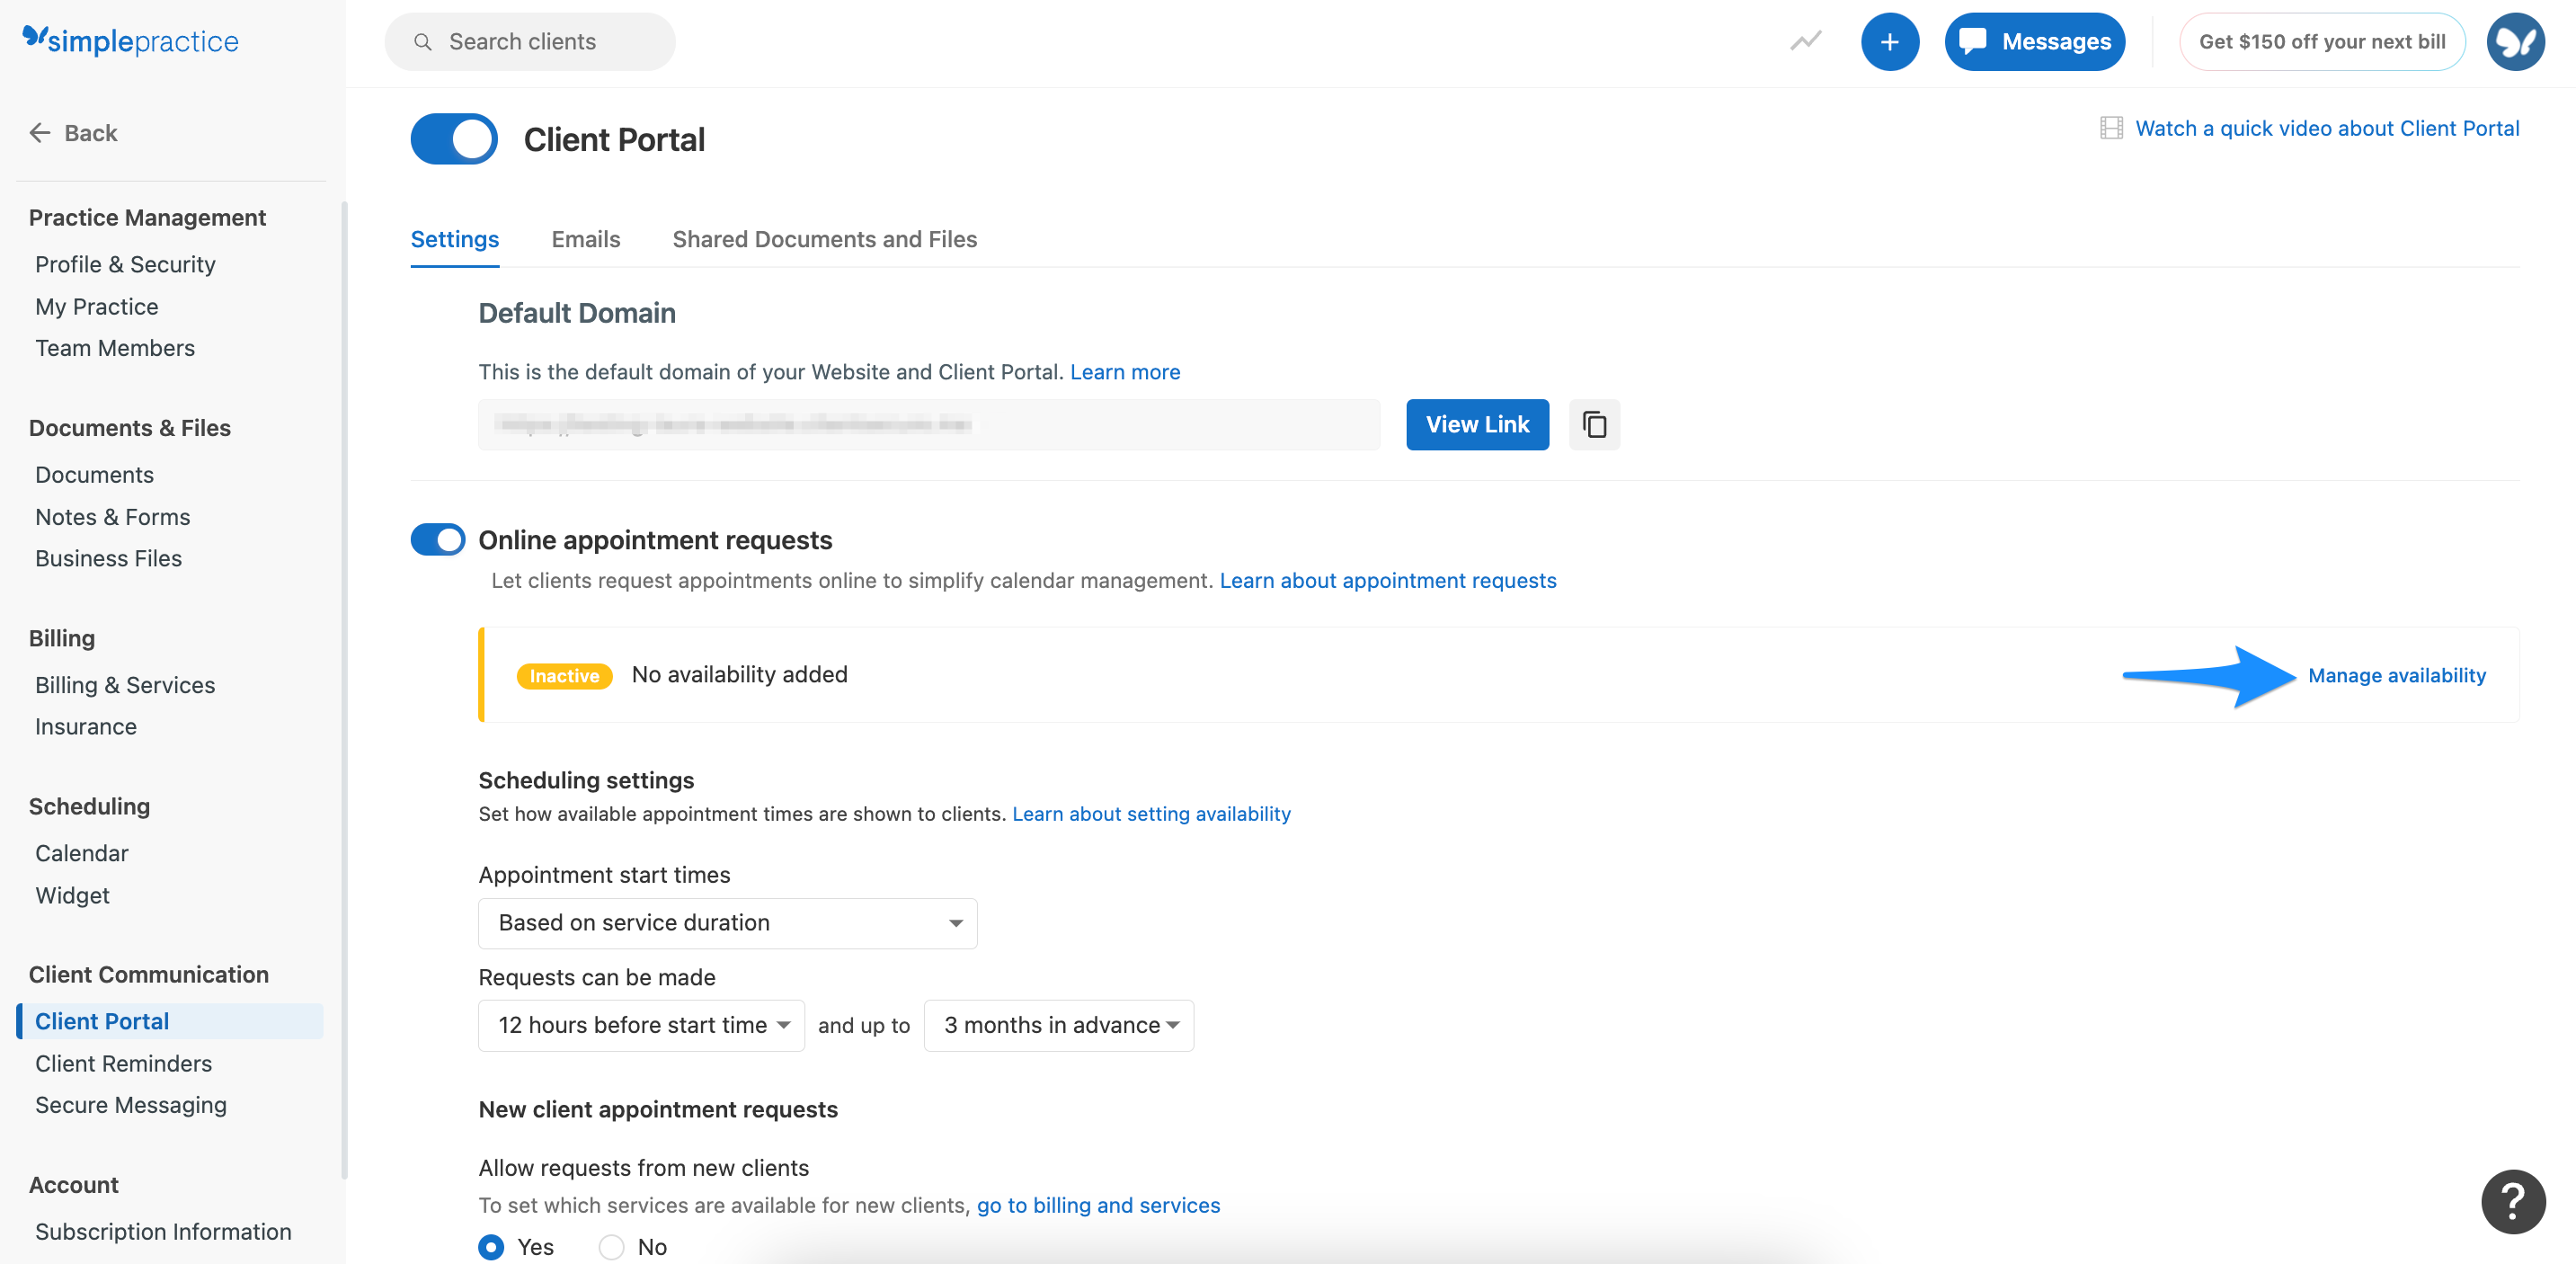The width and height of the screenshot is (2576, 1264).
Task: Switch to the Settings tab
Action: pyautogui.click(x=455, y=239)
